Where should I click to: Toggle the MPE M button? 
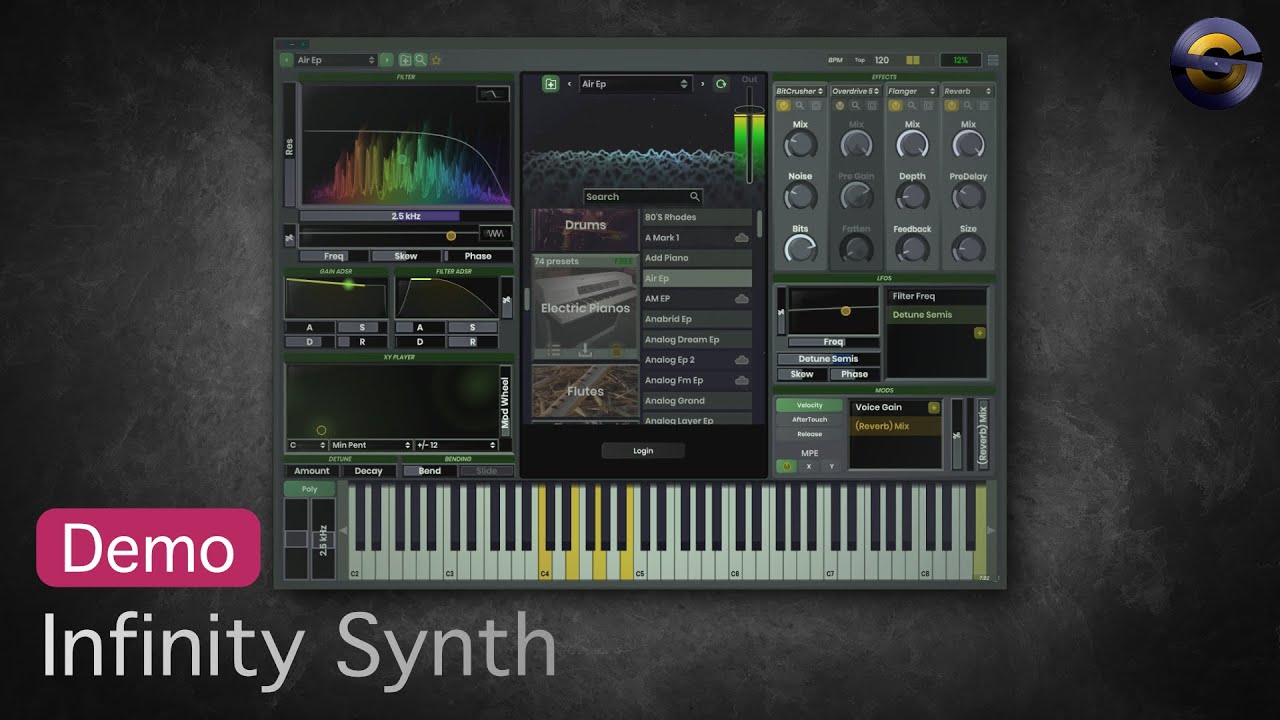tap(787, 466)
